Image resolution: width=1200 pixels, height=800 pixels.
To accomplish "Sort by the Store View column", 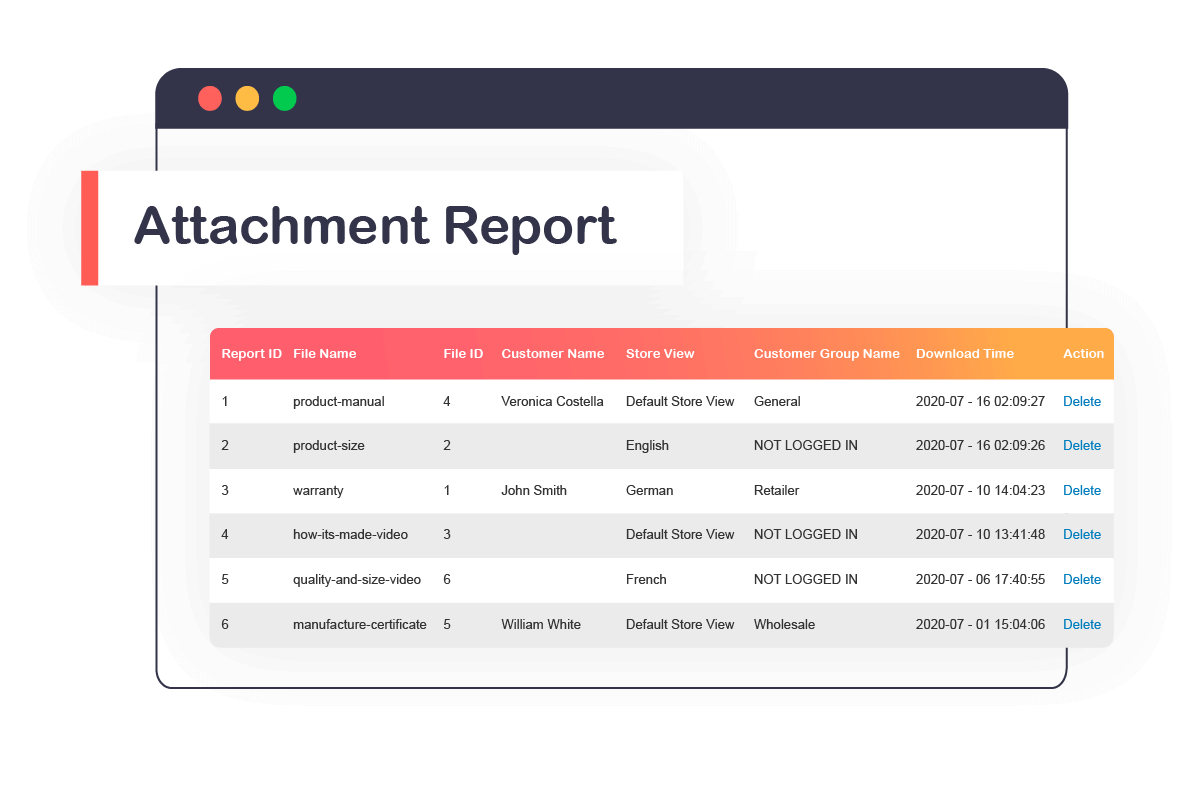I will [660, 353].
